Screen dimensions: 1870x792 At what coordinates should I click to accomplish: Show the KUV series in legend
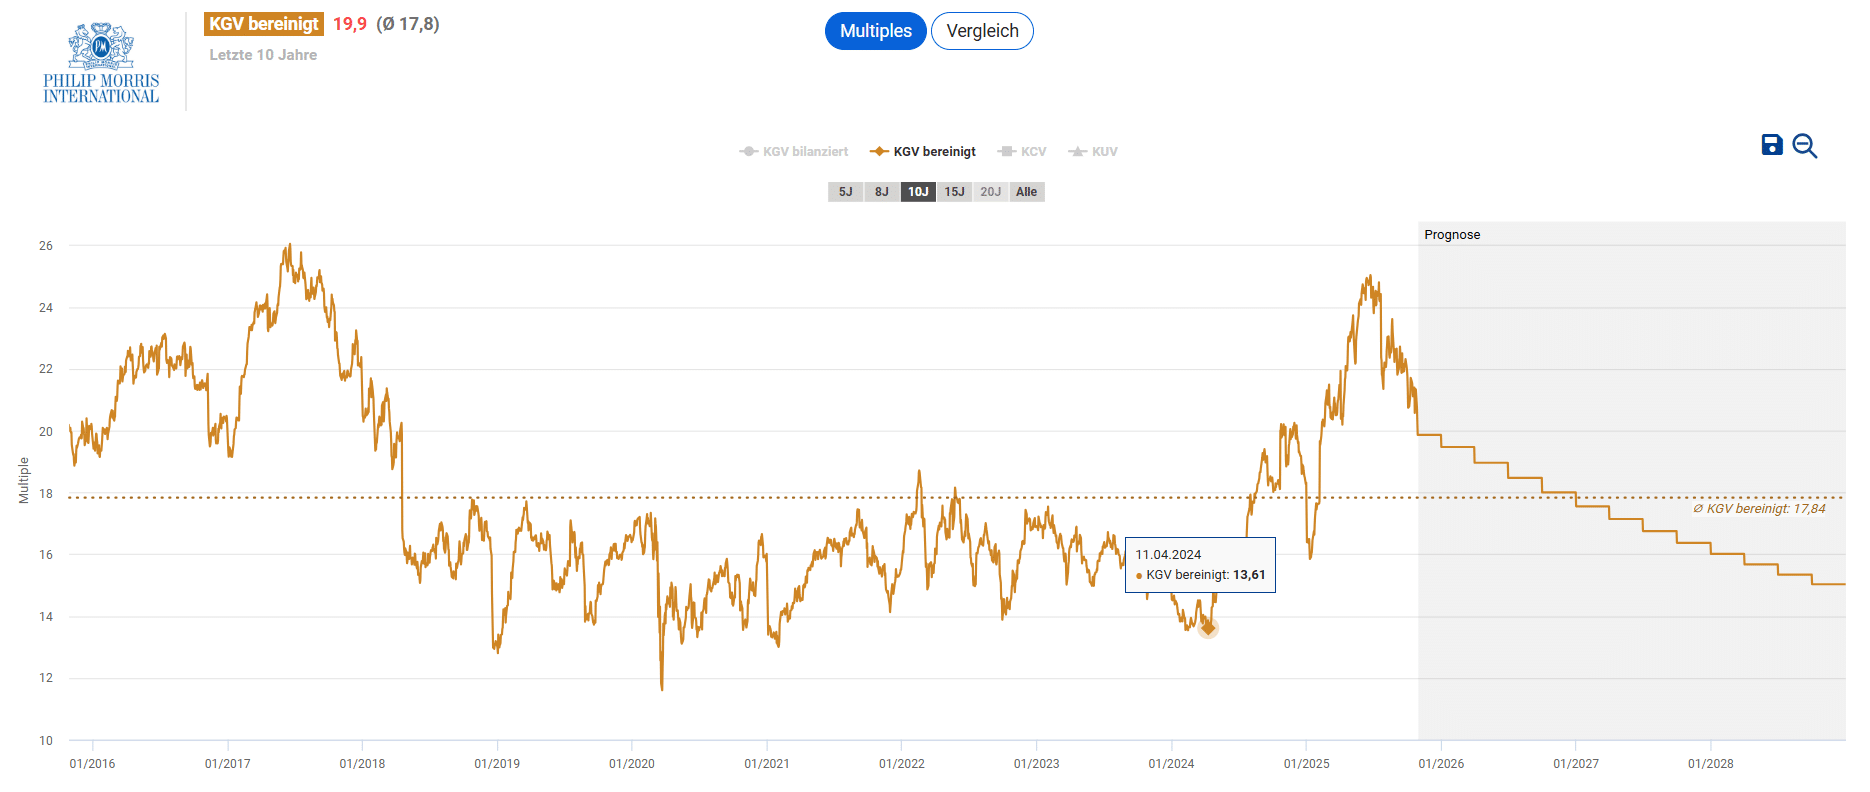(1093, 152)
